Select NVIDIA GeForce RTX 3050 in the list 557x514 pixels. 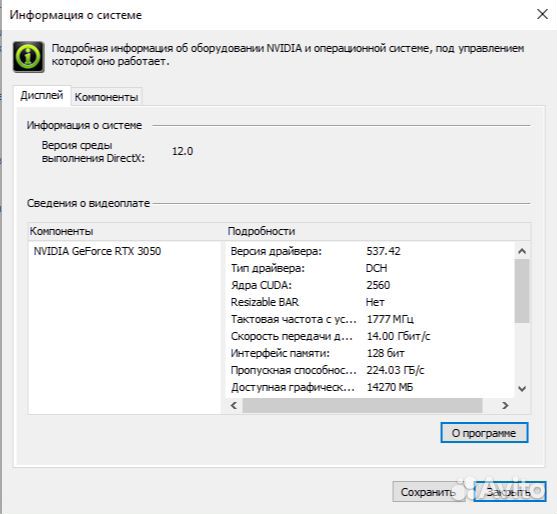pyautogui.click(x=97, y=251)
